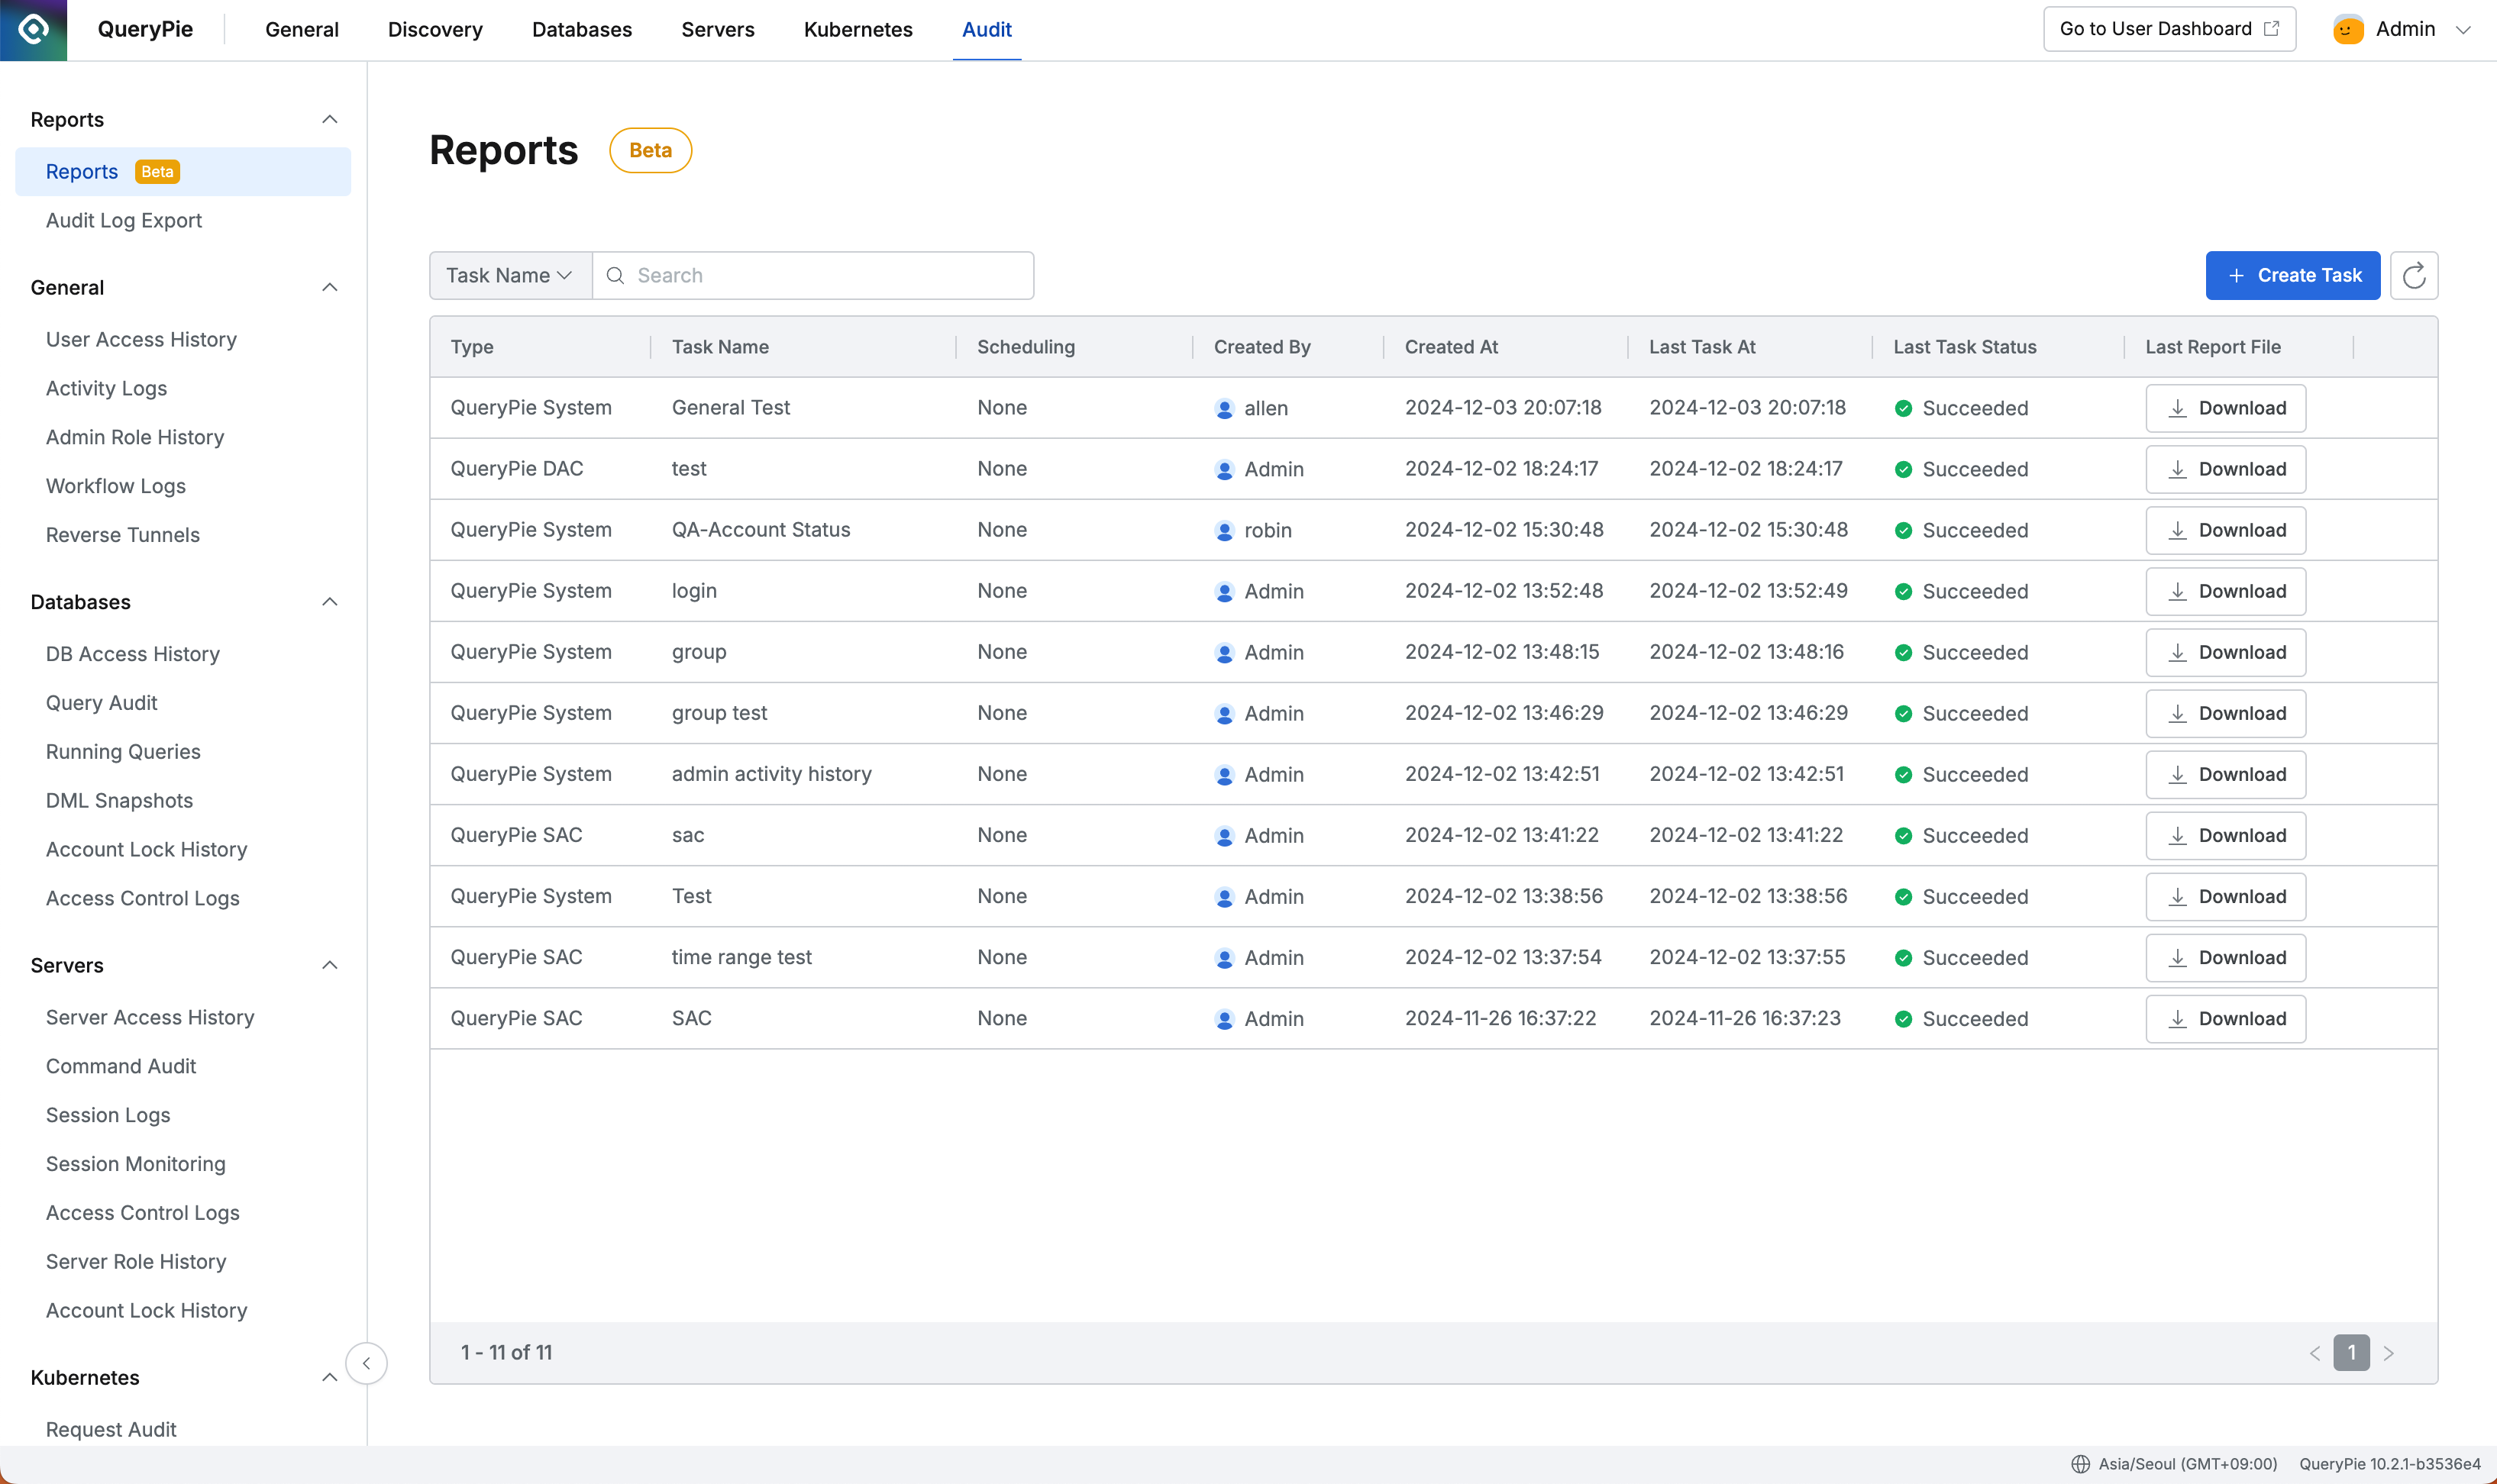Download the time range test report
This screenshot has height=1484, width=2497.
pos(2225,957)
